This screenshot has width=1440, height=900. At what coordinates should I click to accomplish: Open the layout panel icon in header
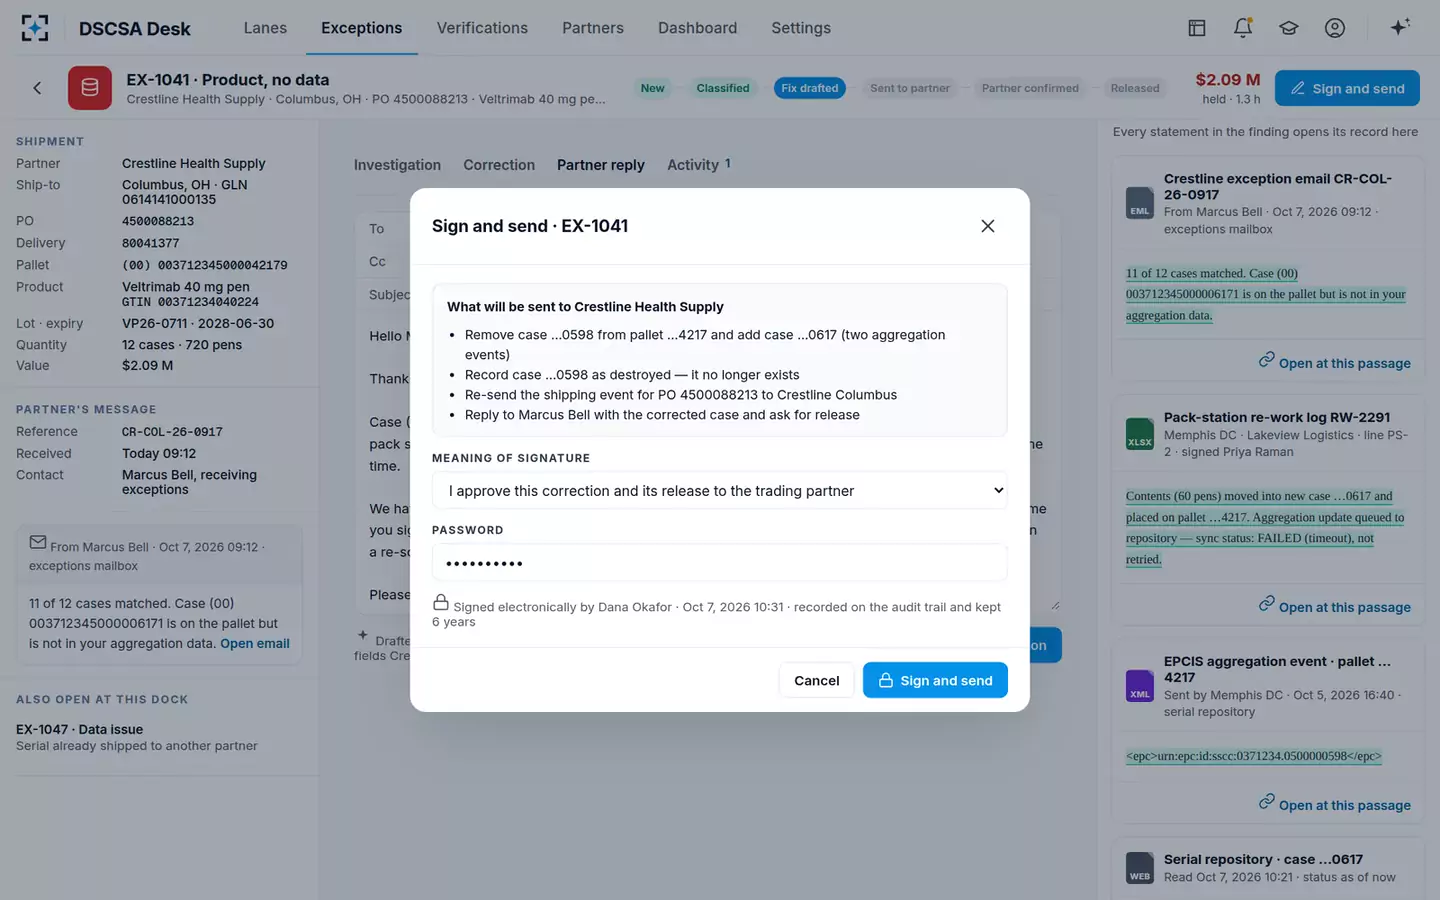coord(1197,28)
